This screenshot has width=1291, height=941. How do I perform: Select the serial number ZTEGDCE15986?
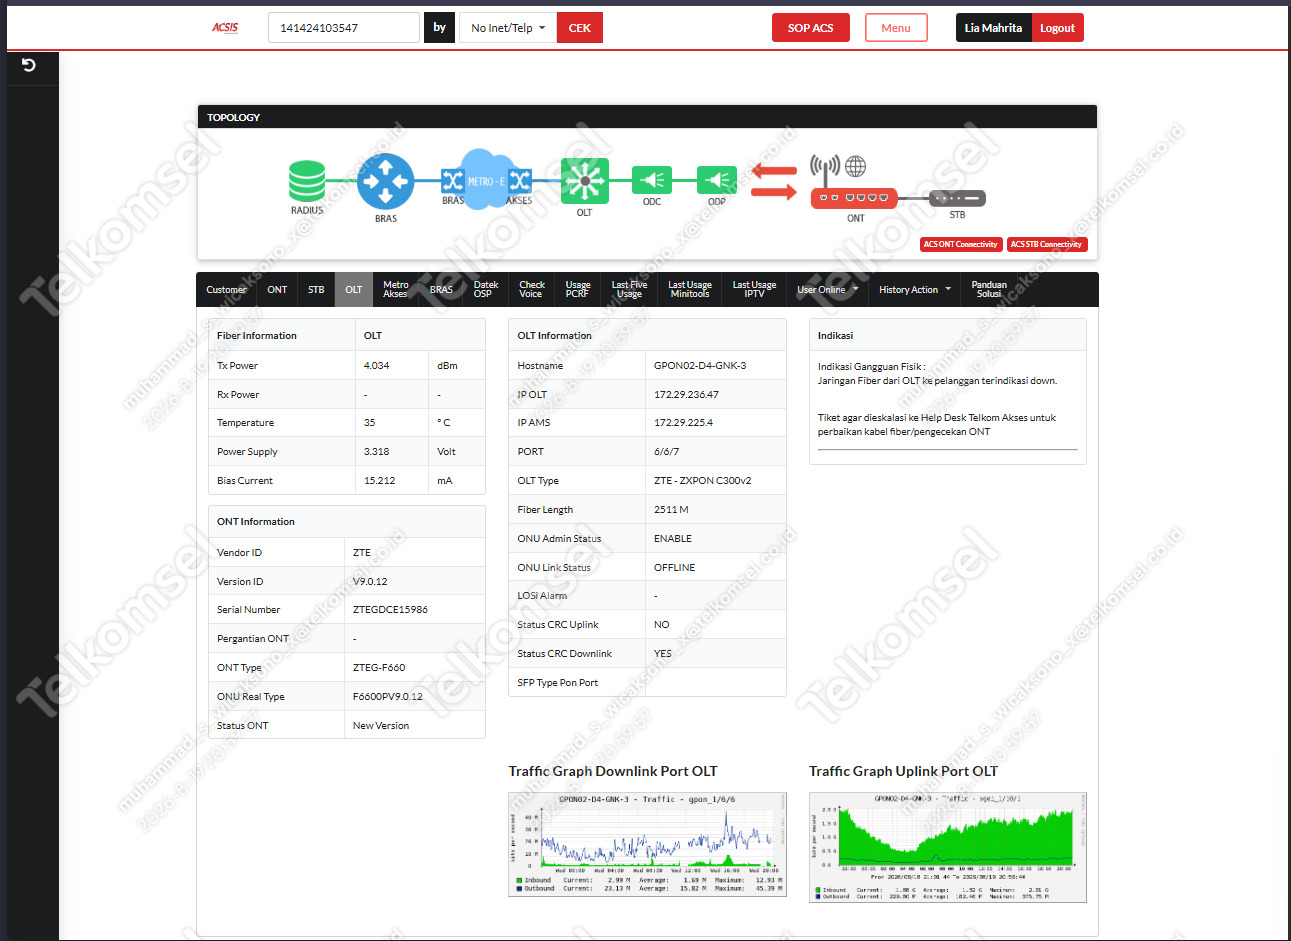click(x=390, y=610)
